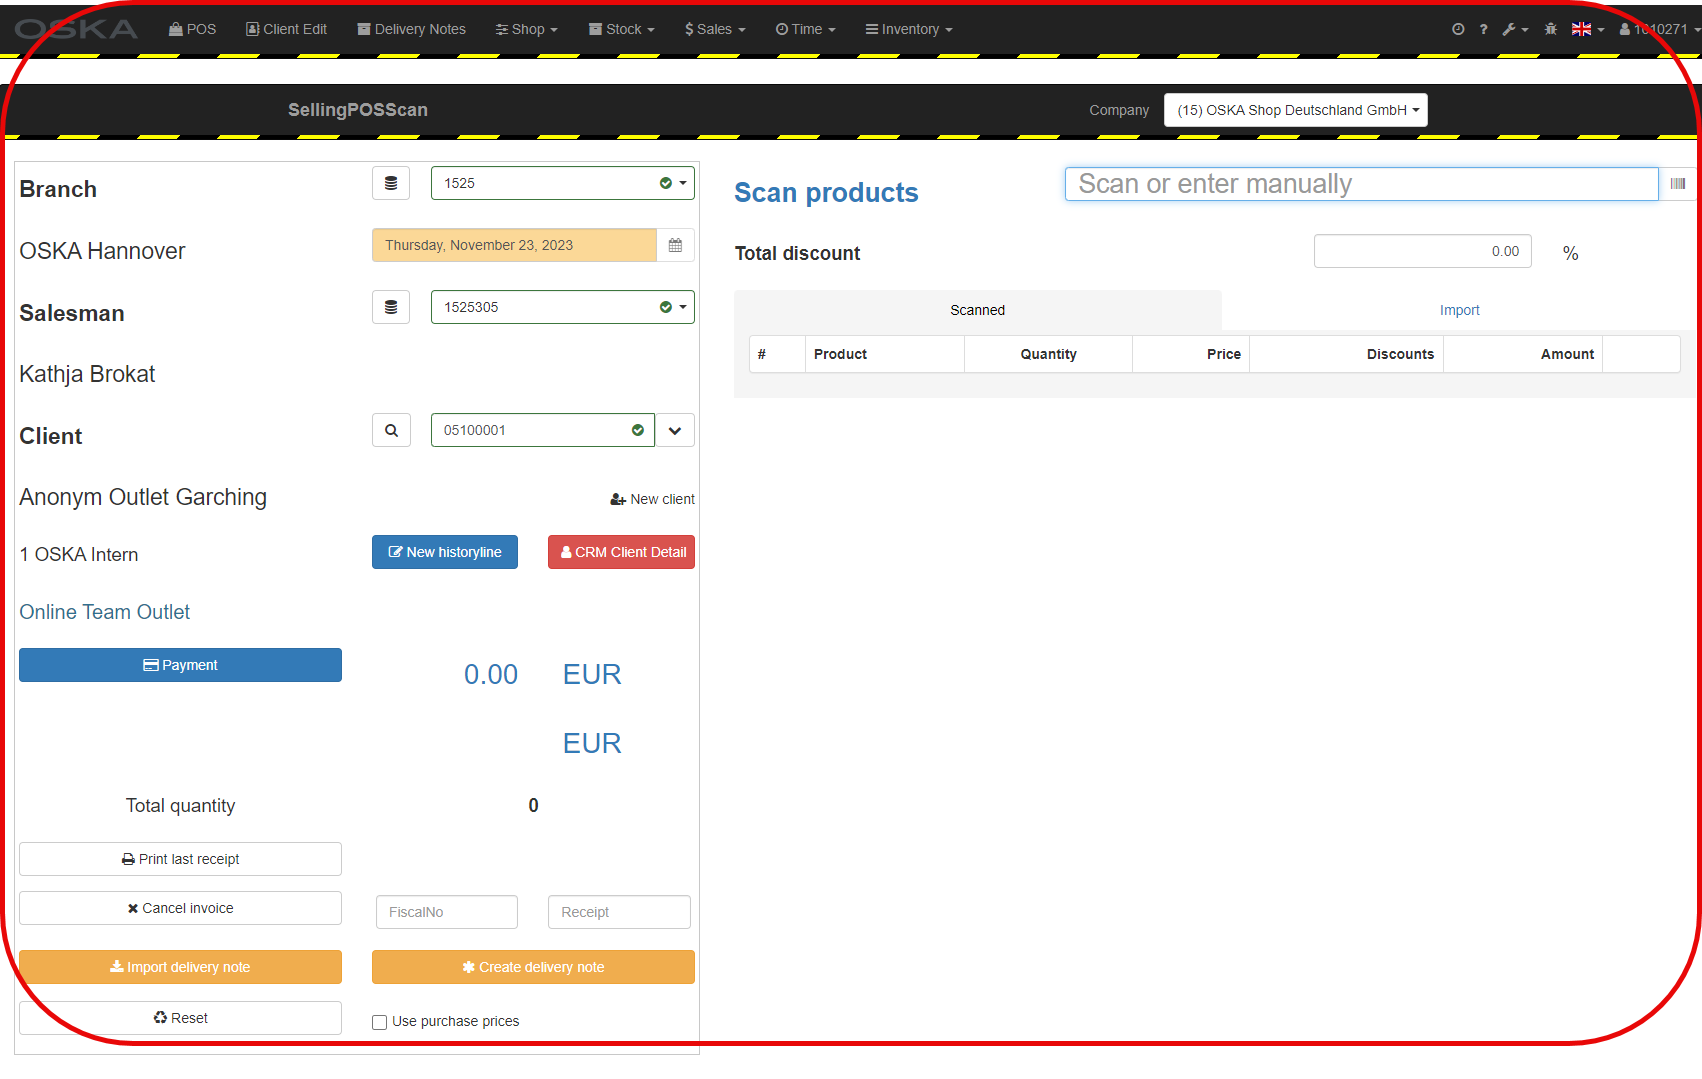1702x1079 pixels.
Task: Click the database icon next to Salesman
Action: pos(391,307)
